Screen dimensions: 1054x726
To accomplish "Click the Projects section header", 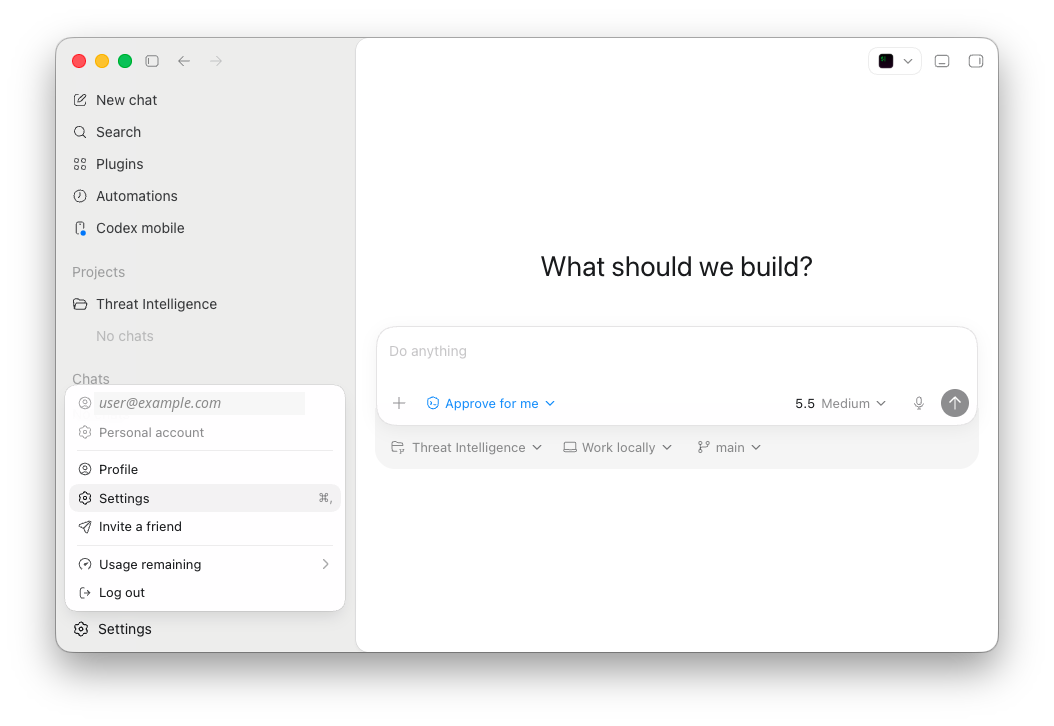I will [x=99, y=272].
